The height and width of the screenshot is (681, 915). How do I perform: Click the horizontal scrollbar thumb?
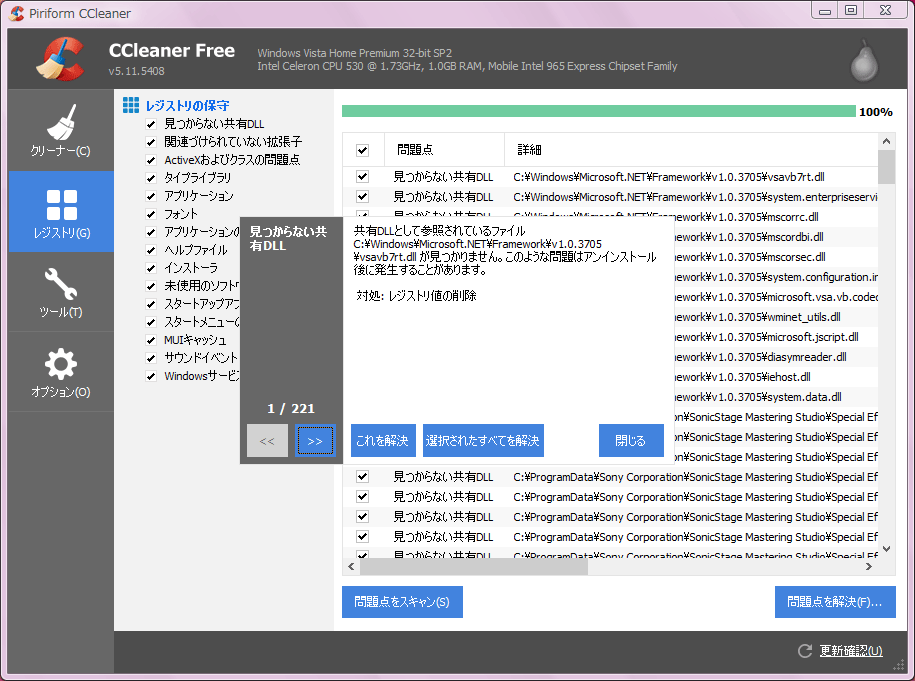474,566
